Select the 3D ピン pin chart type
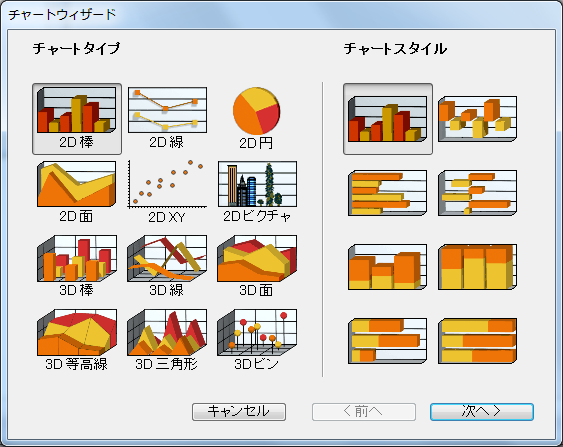 point(257,340)
